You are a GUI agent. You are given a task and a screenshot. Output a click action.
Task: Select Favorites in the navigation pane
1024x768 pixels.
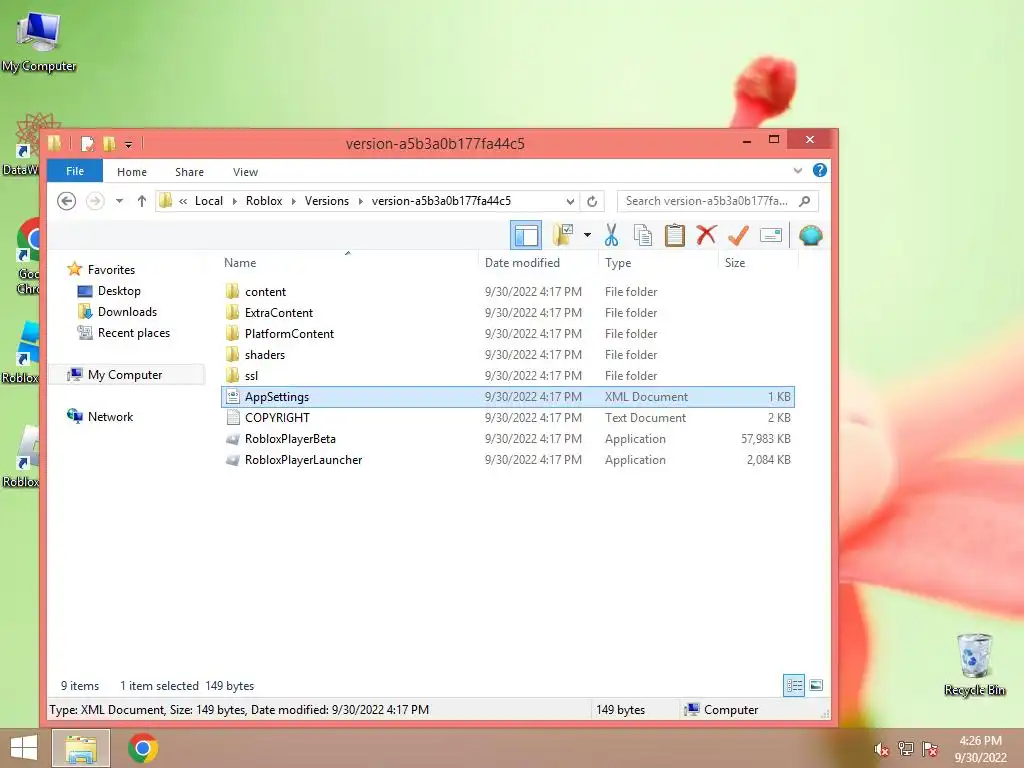click(111, 270)
